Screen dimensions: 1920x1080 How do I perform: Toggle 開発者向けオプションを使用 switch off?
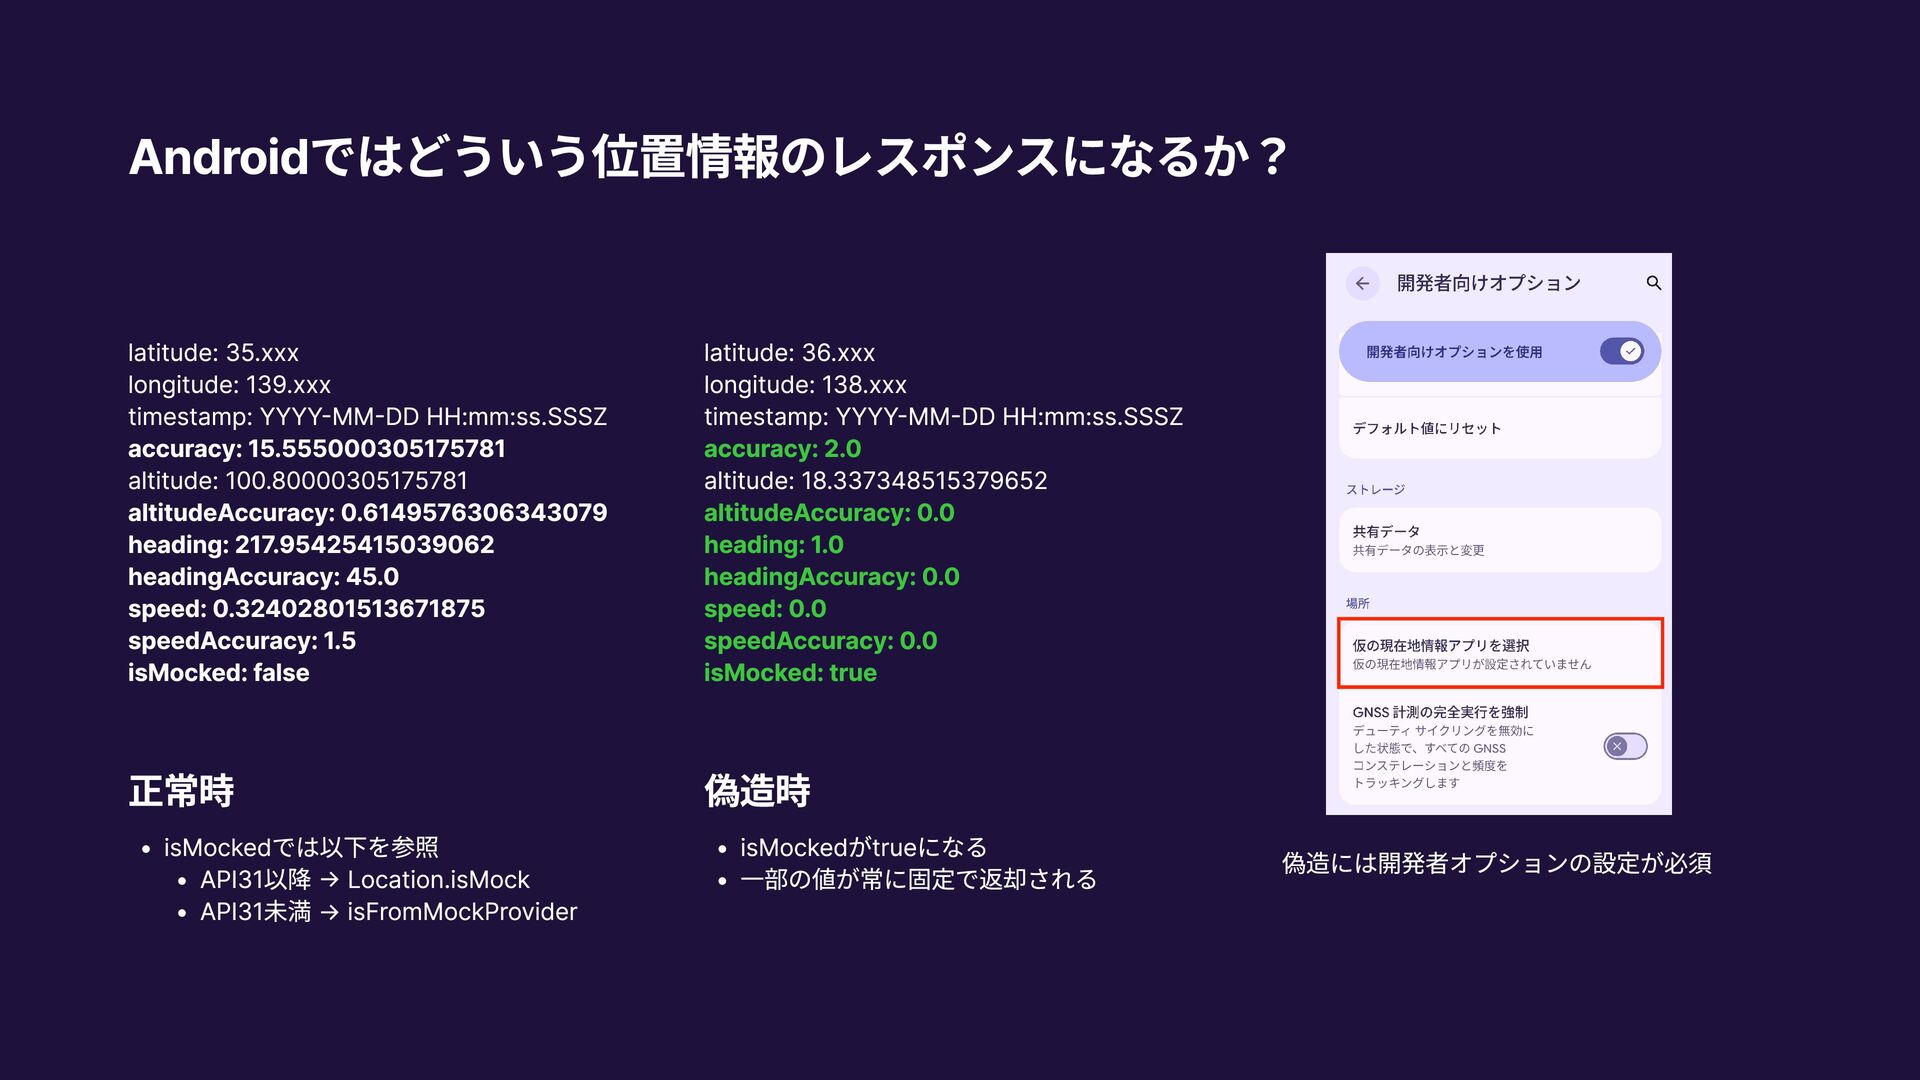(1621, 351)
